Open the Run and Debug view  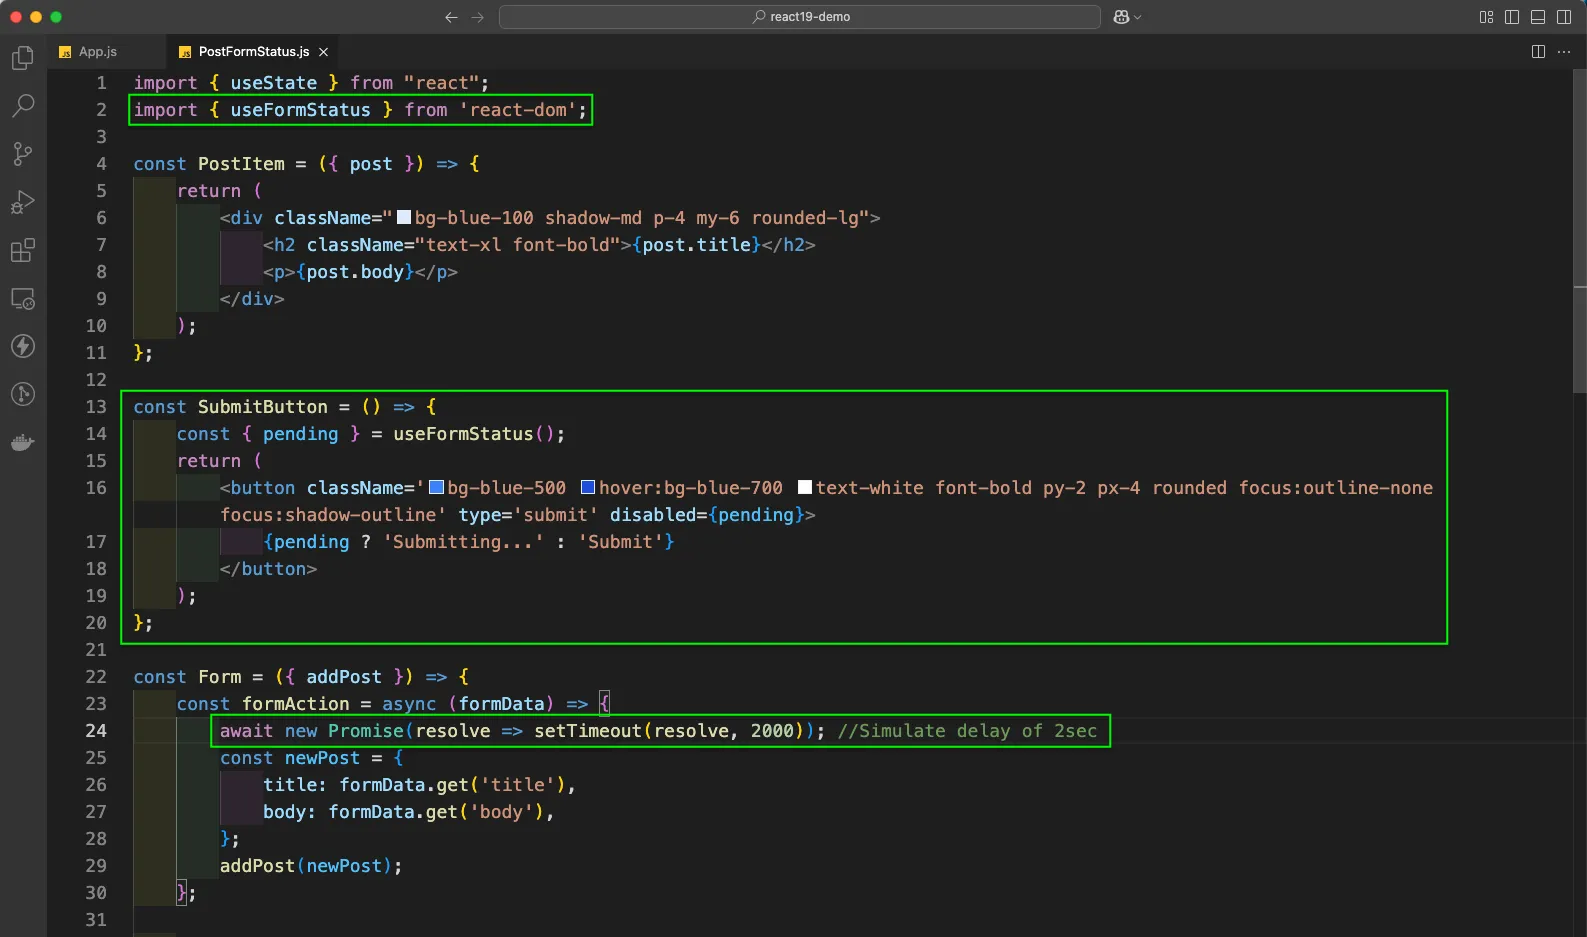pyautogui.click(x=23, y=202)
